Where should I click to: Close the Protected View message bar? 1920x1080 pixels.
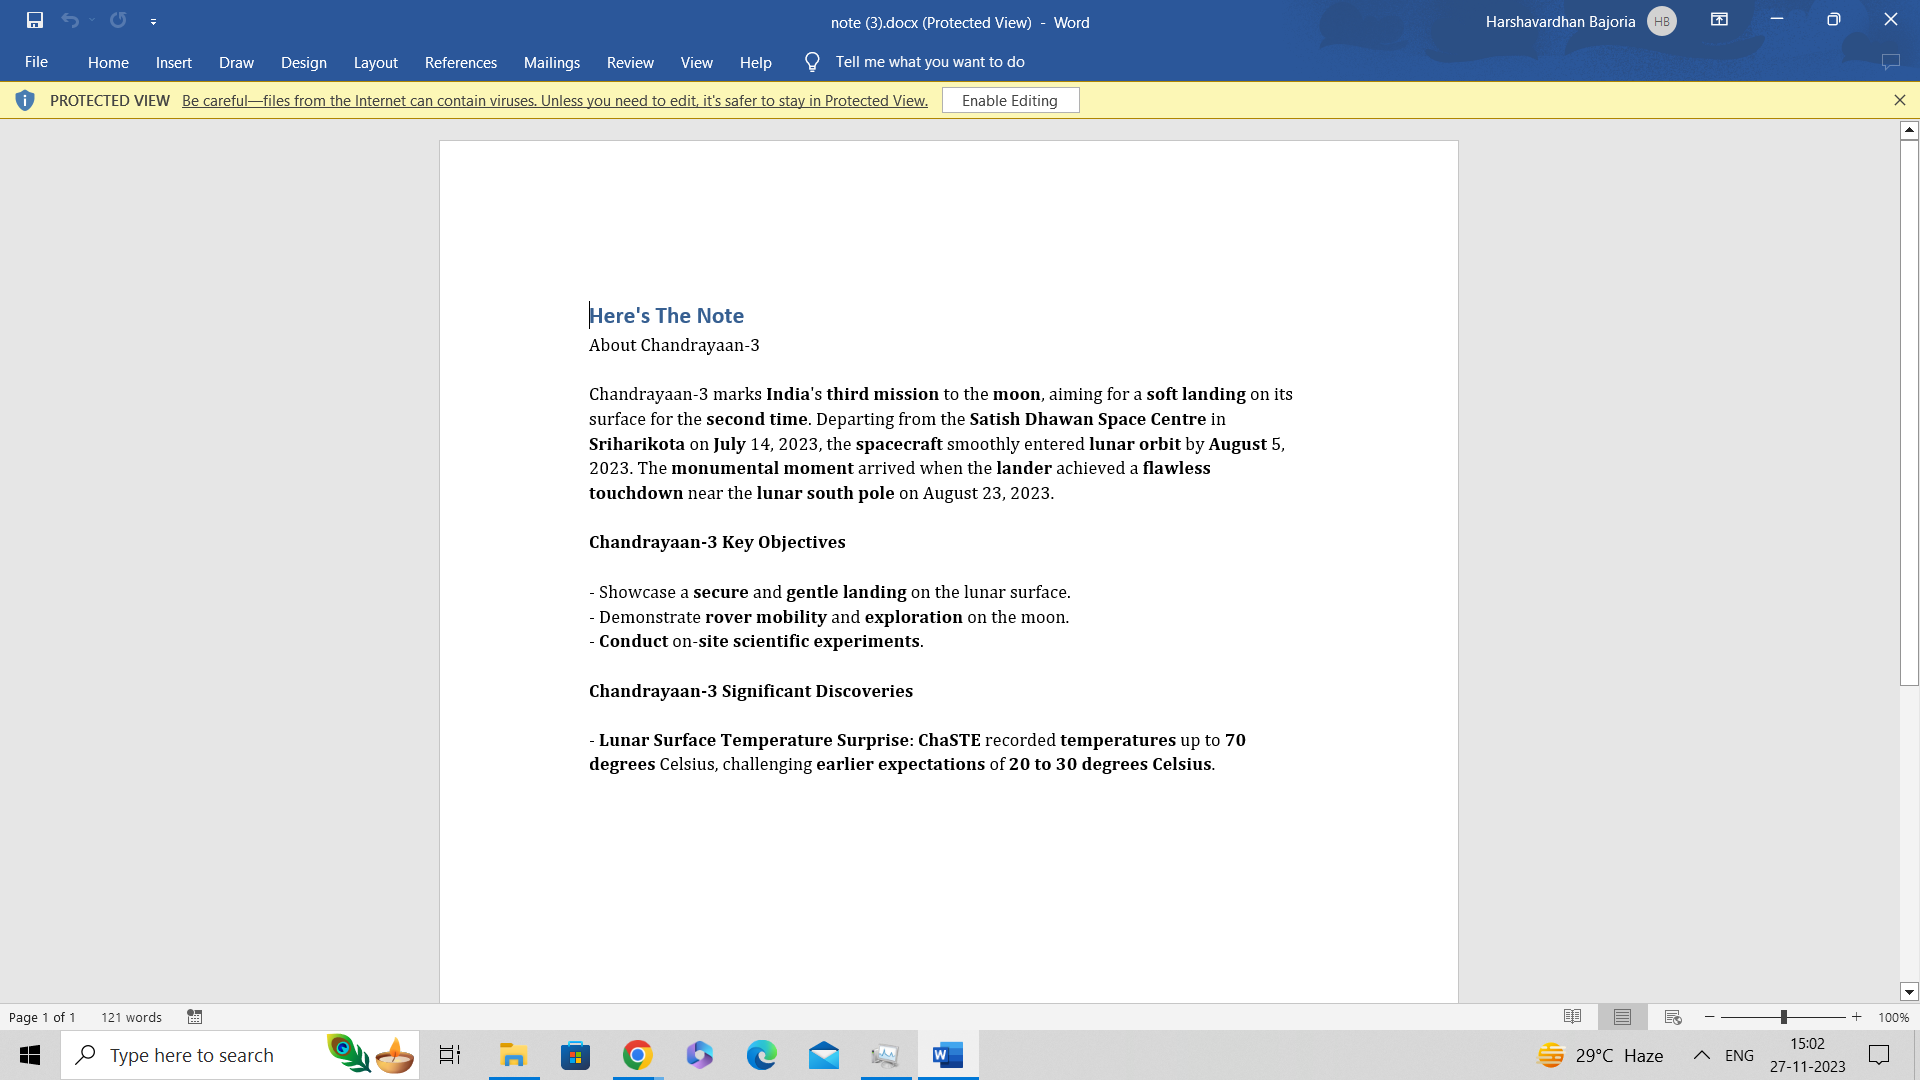(x=1899, y=100)
